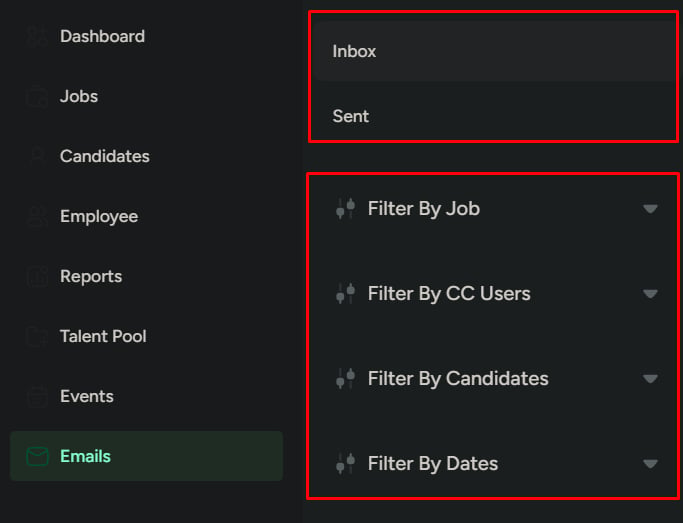The height and width of the screenshot is (523, 683).
Task: Open the Events menu label
Action: (87, 397)
